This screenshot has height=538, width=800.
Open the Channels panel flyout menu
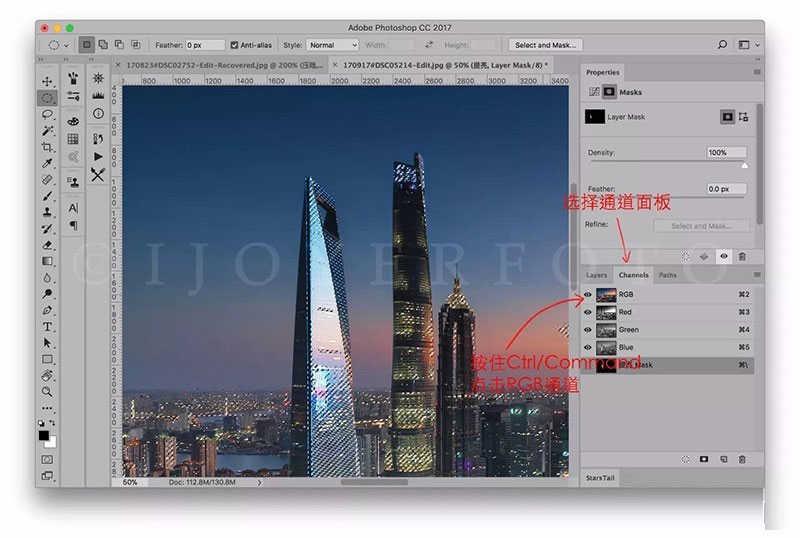[757, 275]
